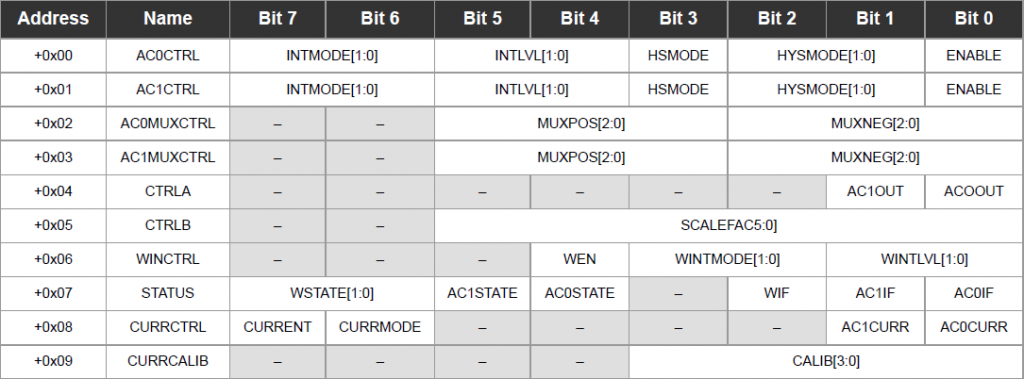The height and width of the screenshot is (379, 1024).
Task: Click the AC1CTRL register name
Action: (168, 90)
